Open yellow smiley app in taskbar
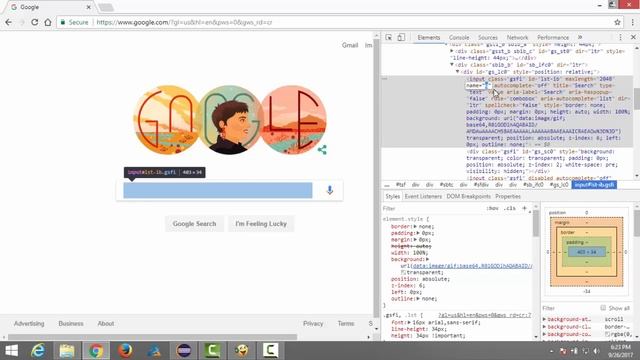 click(242, 351)
